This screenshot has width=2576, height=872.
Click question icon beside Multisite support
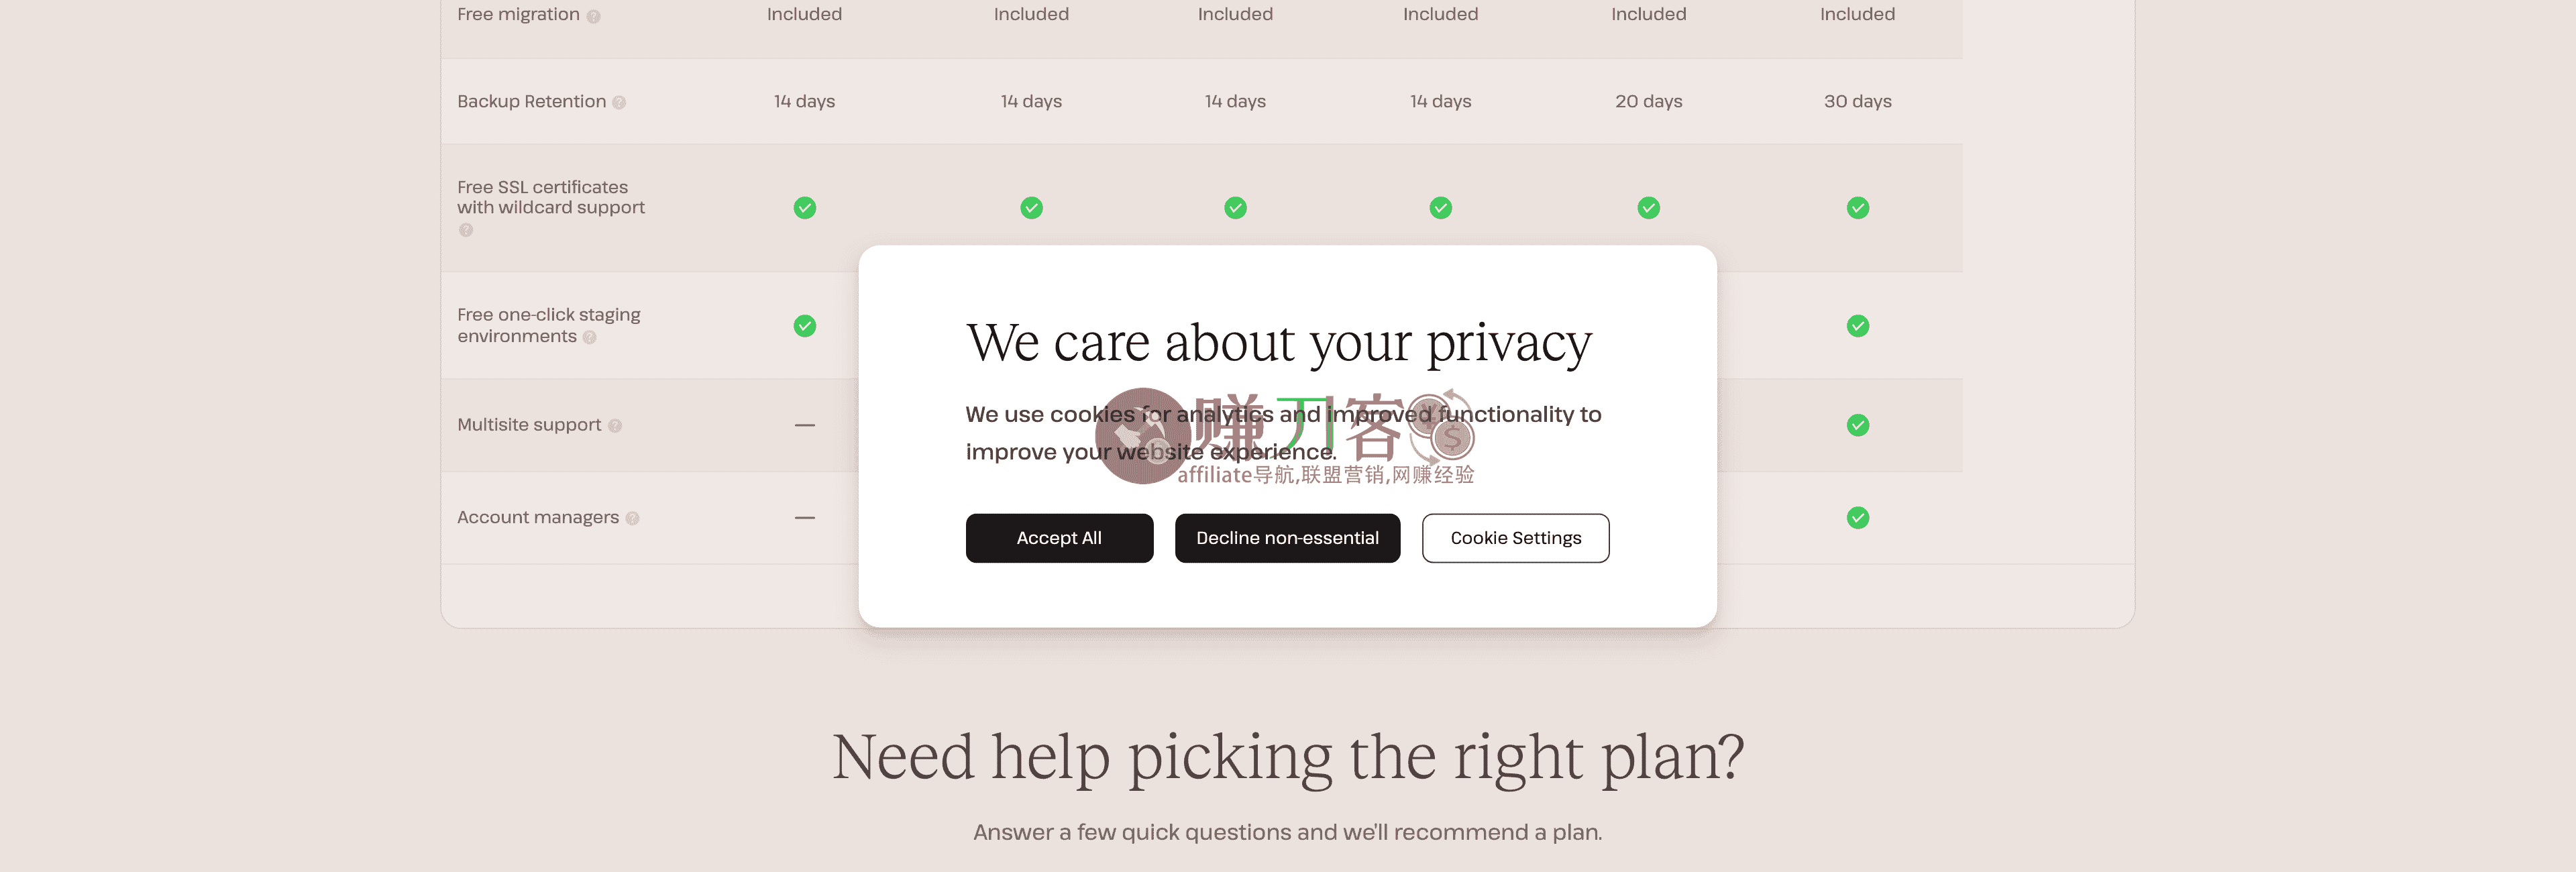615,426
